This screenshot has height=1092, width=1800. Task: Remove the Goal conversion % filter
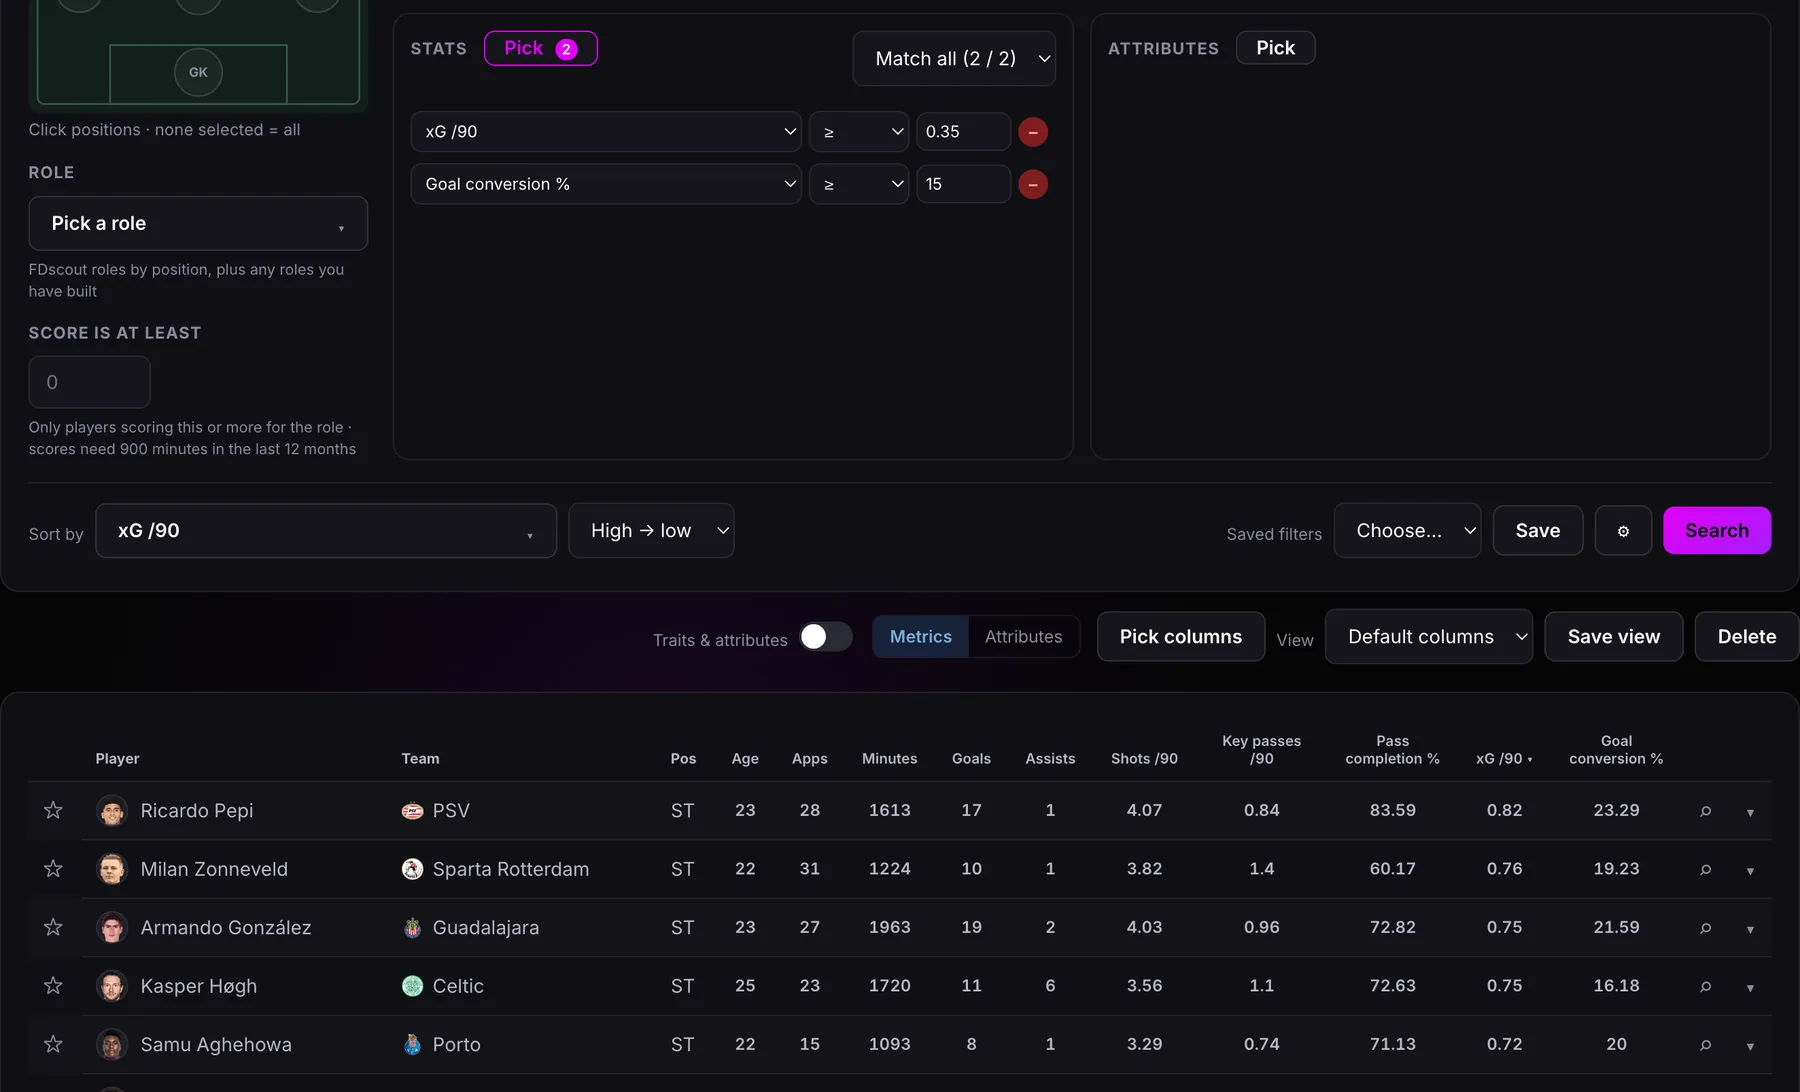[1033, 184]
